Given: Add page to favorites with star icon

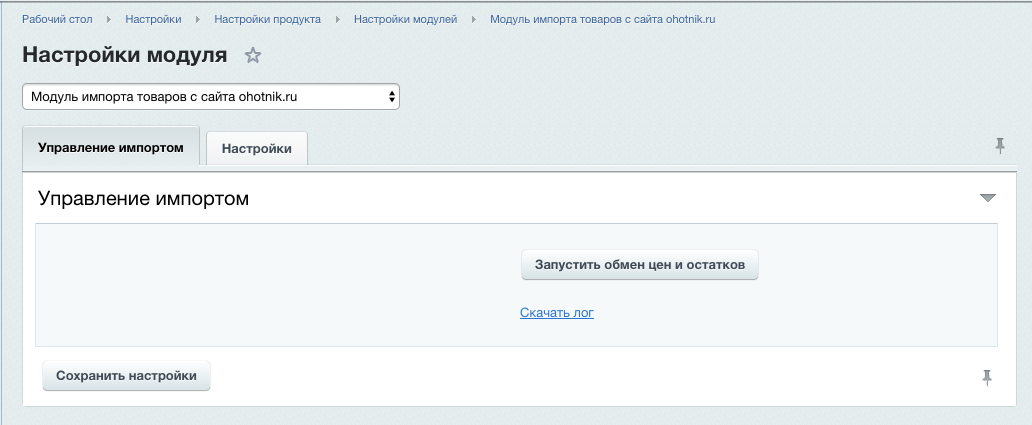Looking at the screenshot, I should pos(253,56).
